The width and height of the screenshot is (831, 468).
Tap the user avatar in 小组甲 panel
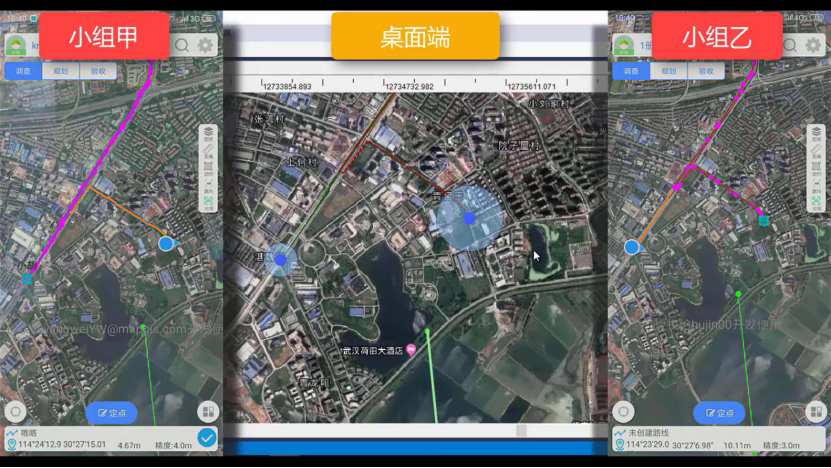tap(16, 46)
